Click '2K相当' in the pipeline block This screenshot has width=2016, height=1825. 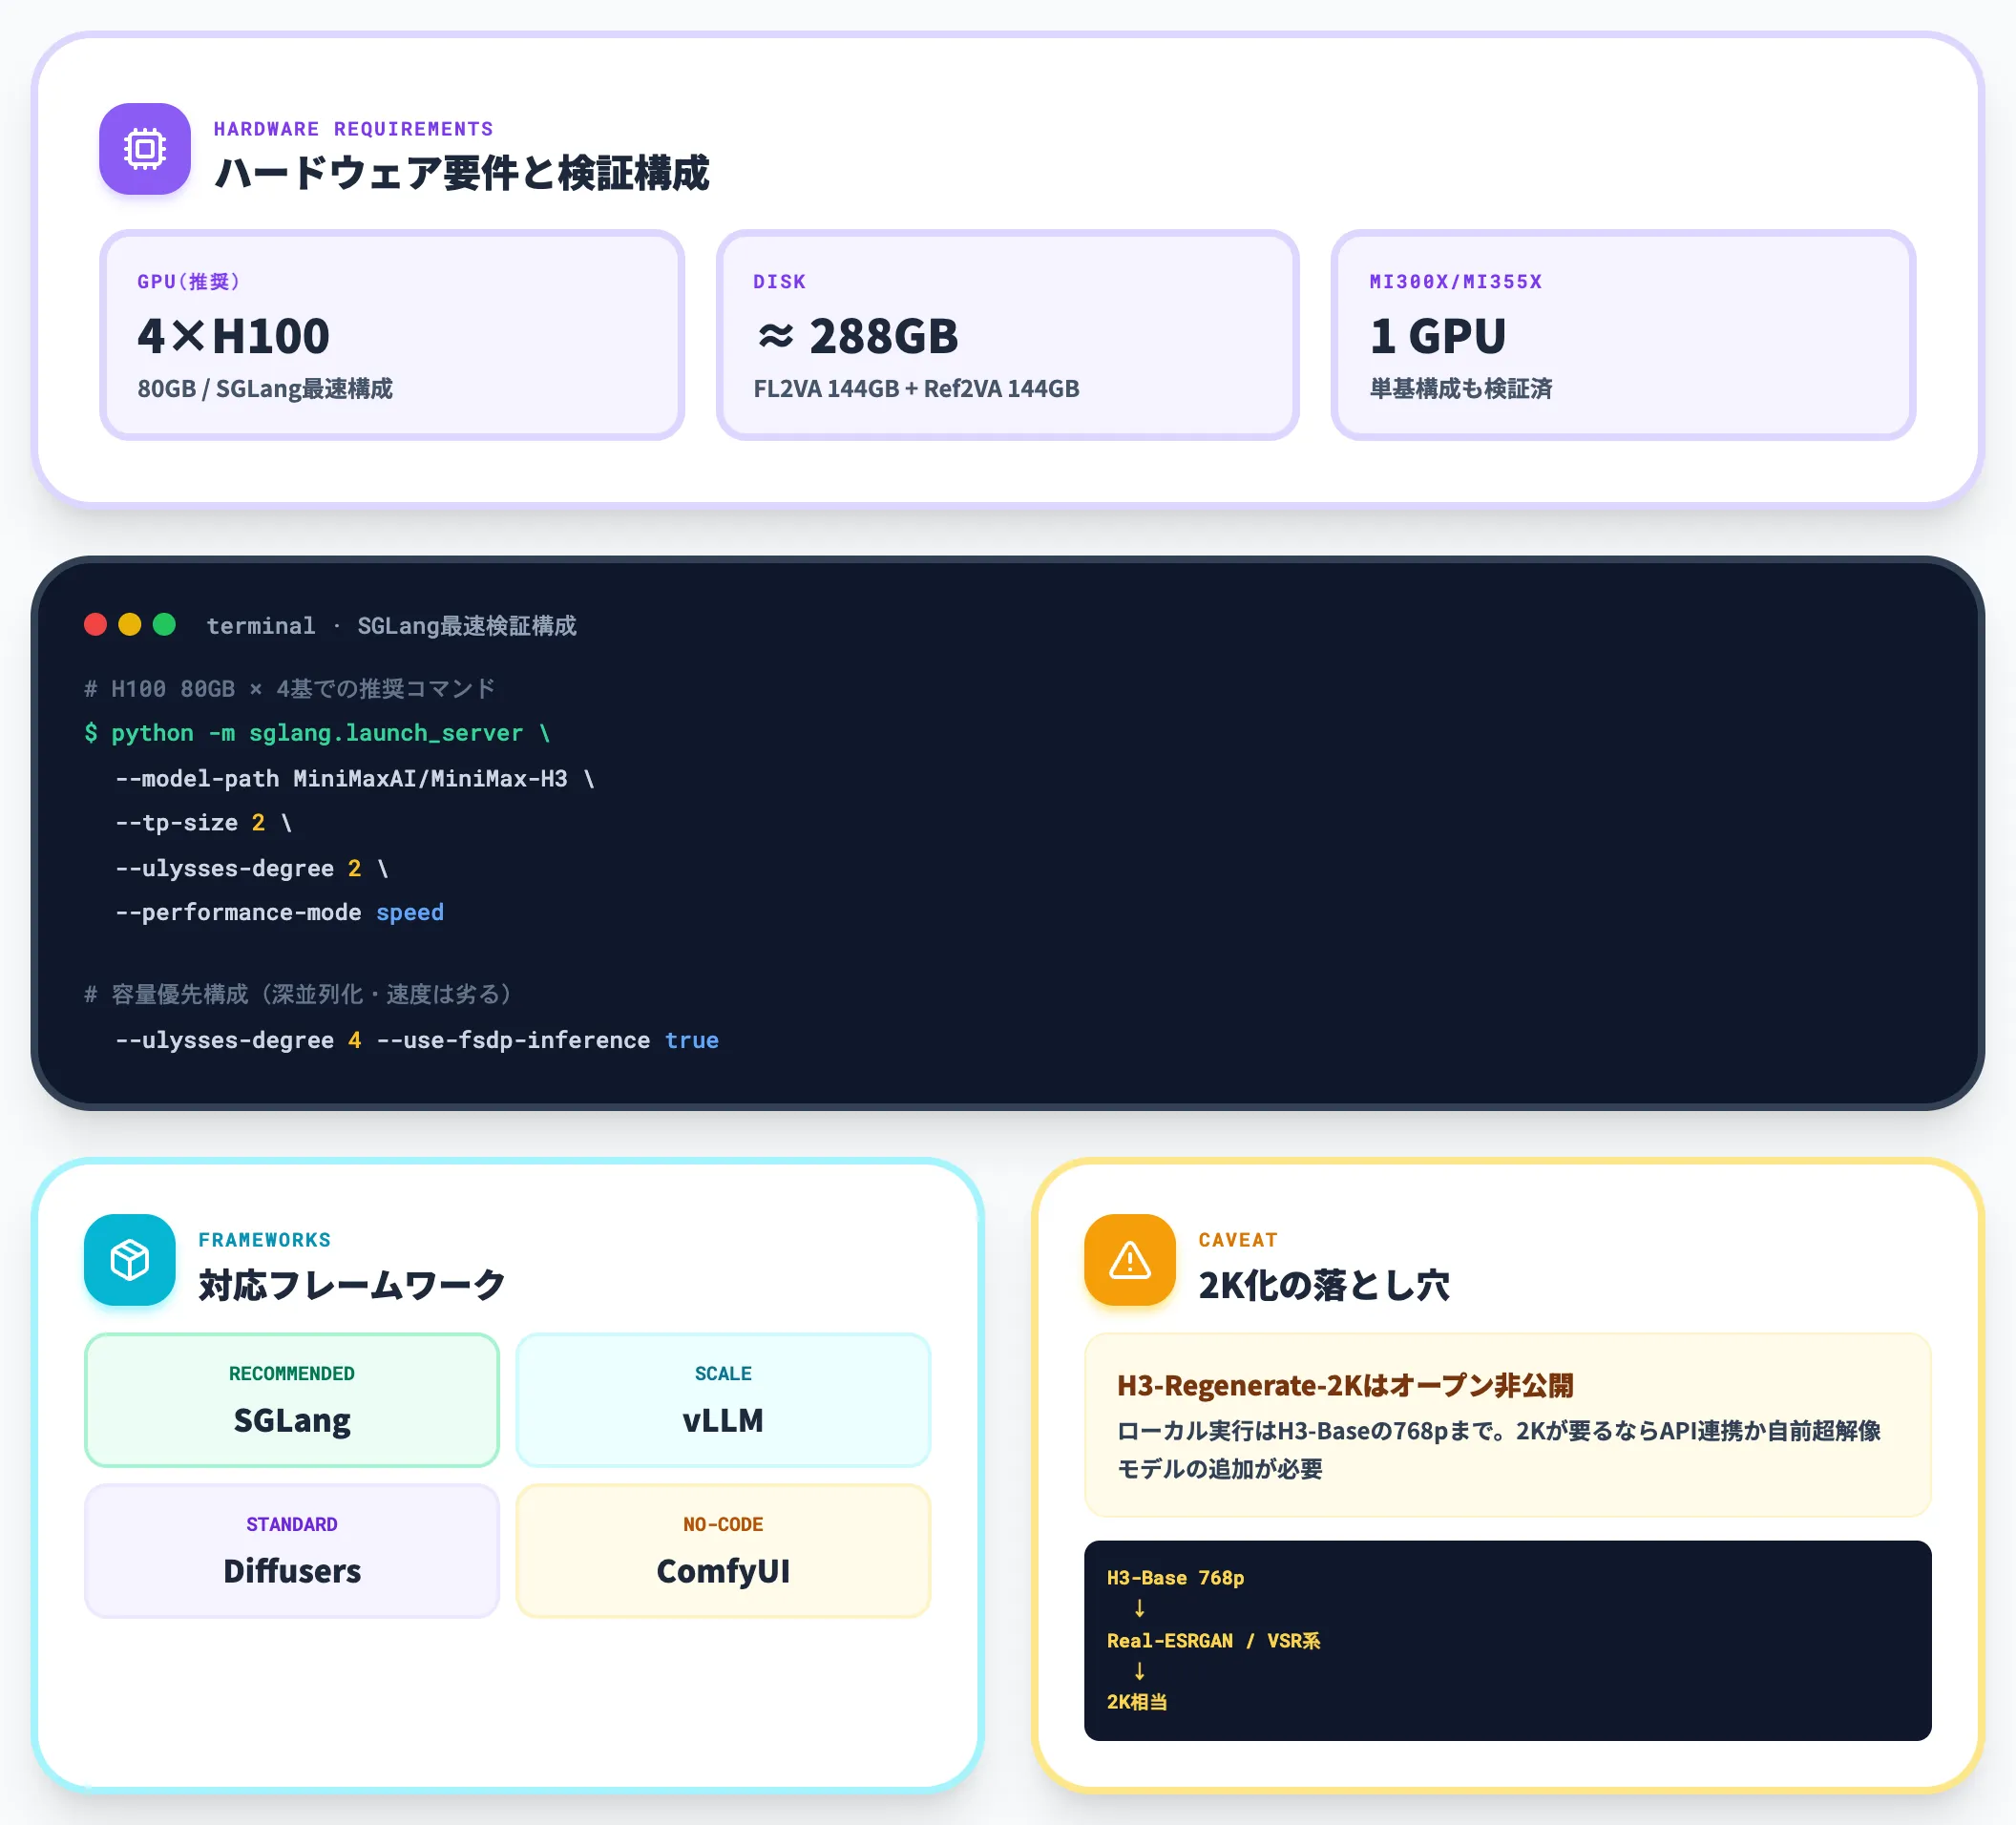[x=1137, y=1702]
